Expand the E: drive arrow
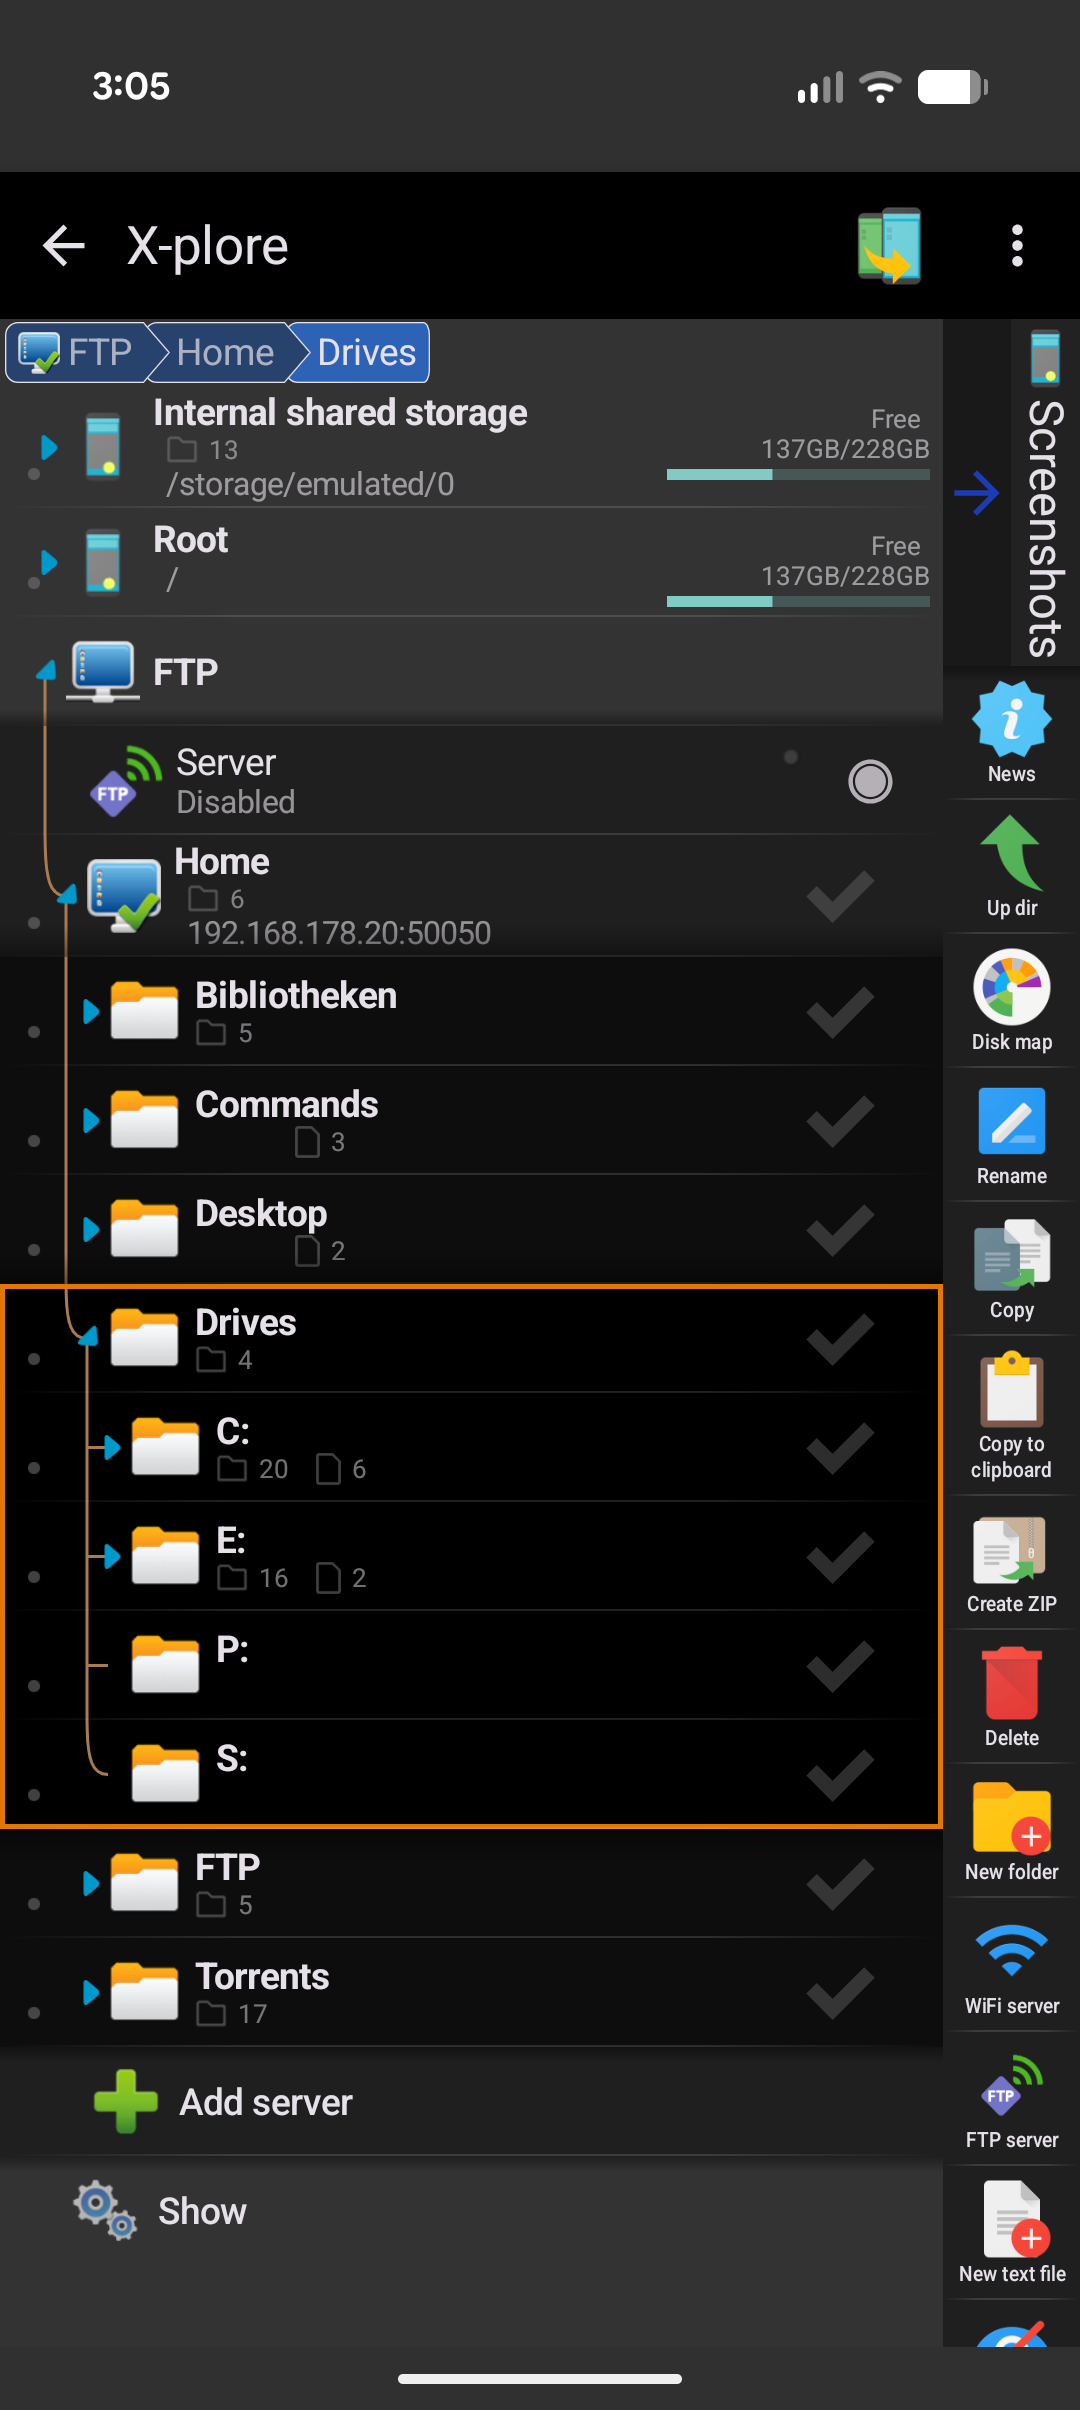This screenshot has width=1080, height=2410. point(112,1556)
